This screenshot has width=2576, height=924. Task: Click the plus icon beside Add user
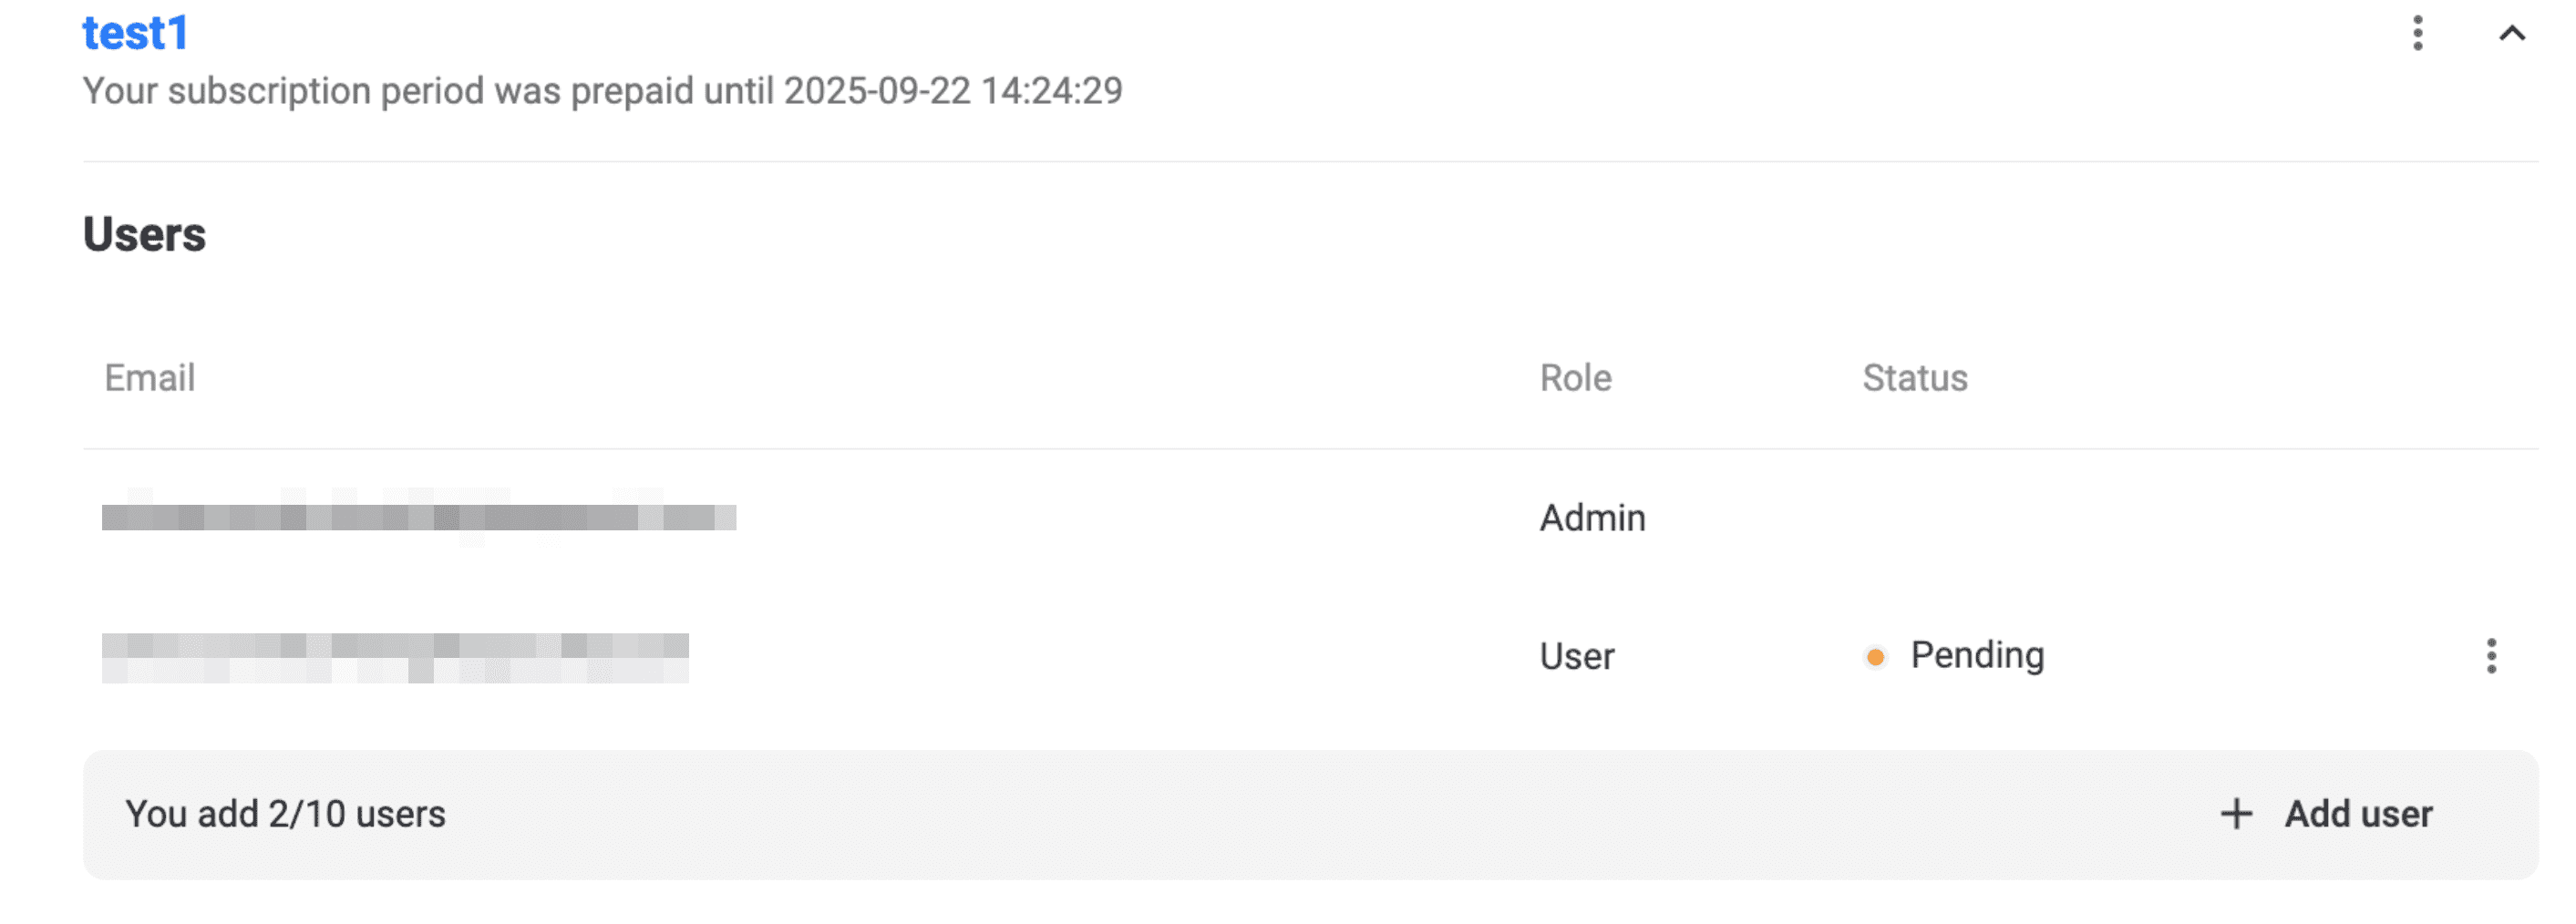point(2236,814)
